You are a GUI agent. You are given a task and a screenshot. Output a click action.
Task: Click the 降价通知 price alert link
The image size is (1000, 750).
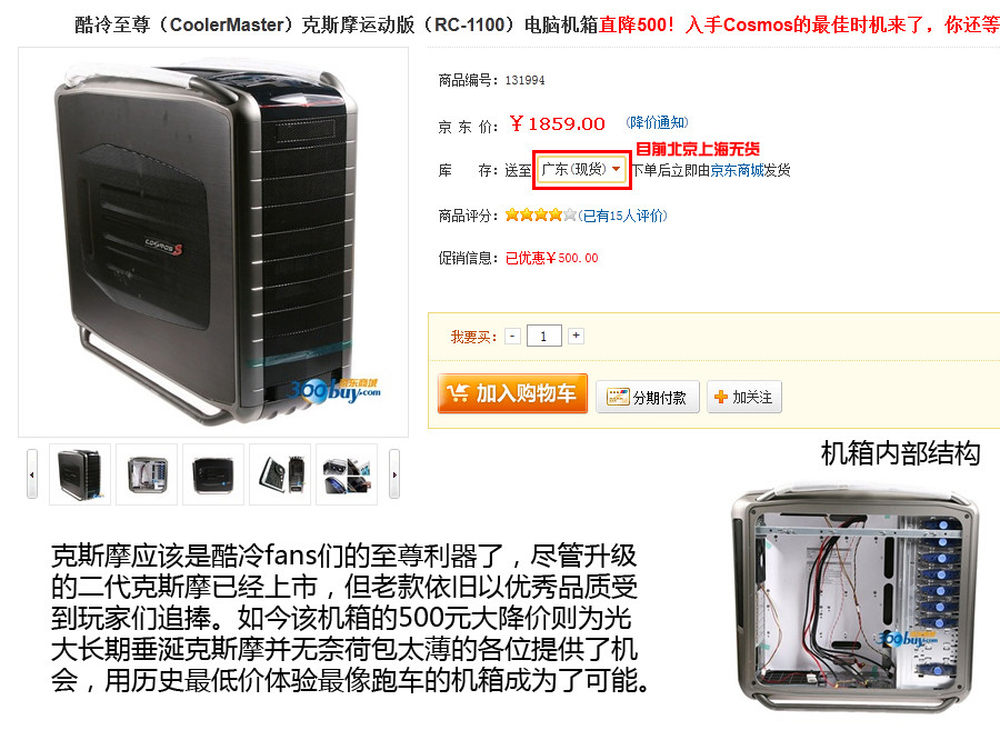[x=657, y=122]
